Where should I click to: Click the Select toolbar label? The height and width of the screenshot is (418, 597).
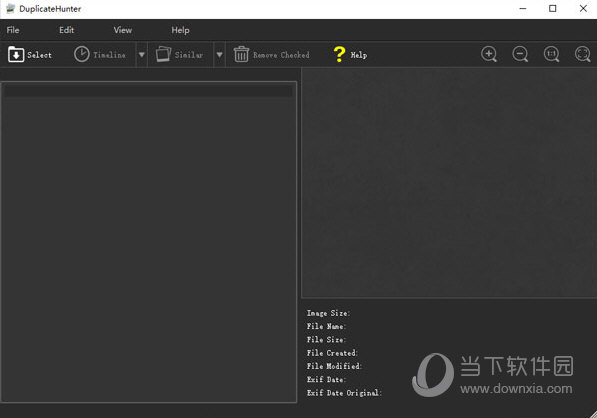[39, 55]
